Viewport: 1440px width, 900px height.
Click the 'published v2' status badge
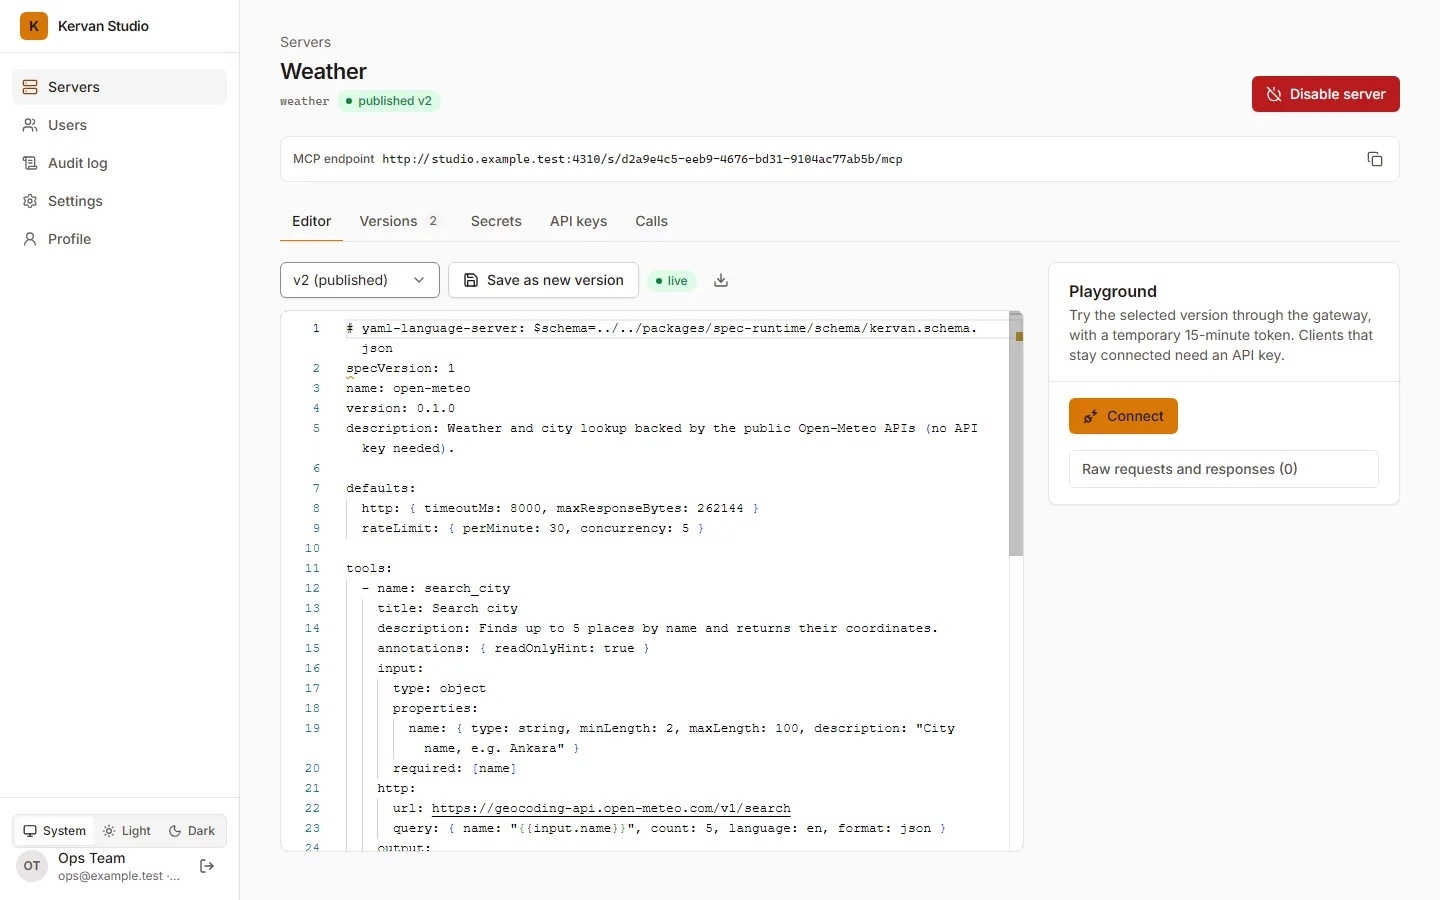(x=388, y=101)
